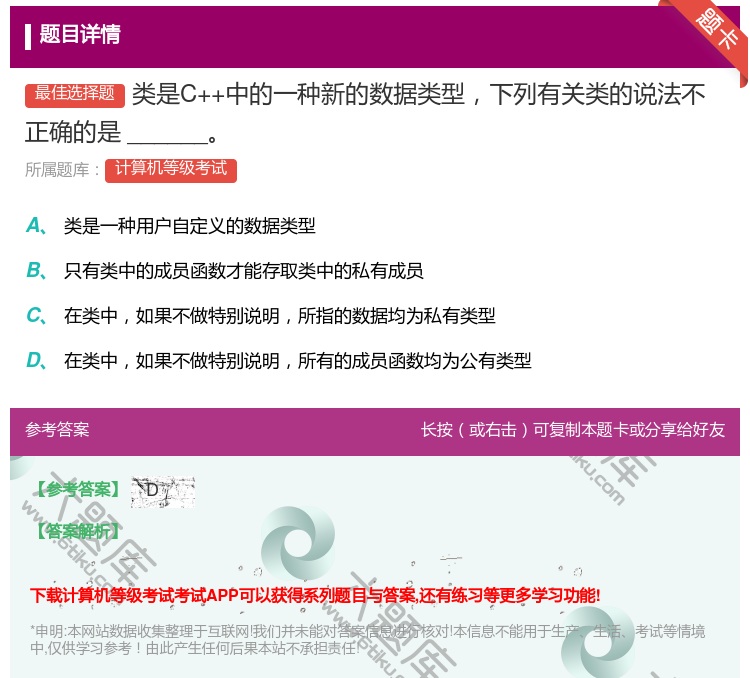Click the 【参考答案】 label
Viewport: 750px width, 678px height.
[77, 489]
